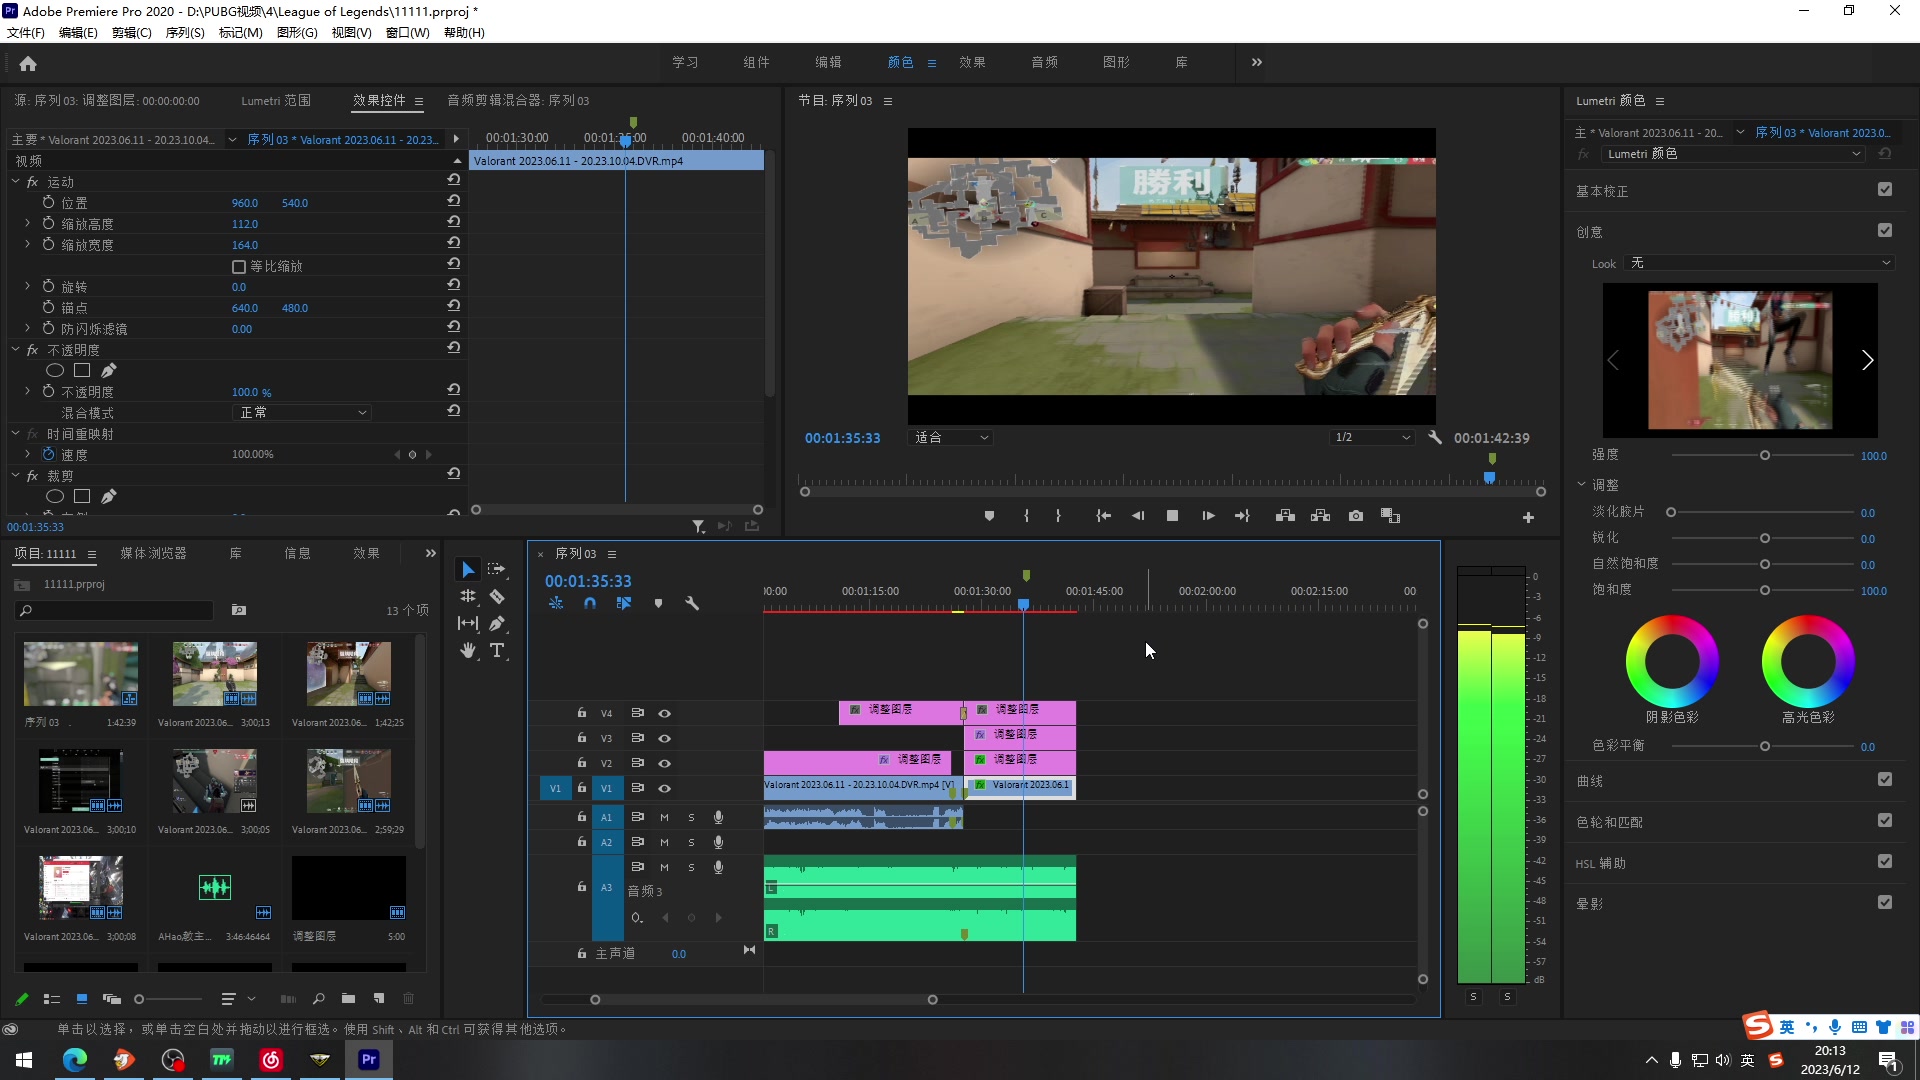Toggle V4 track output eye
This screenshot has width=1920, height=1080.
pyautogui.click(x=664, y=713)
